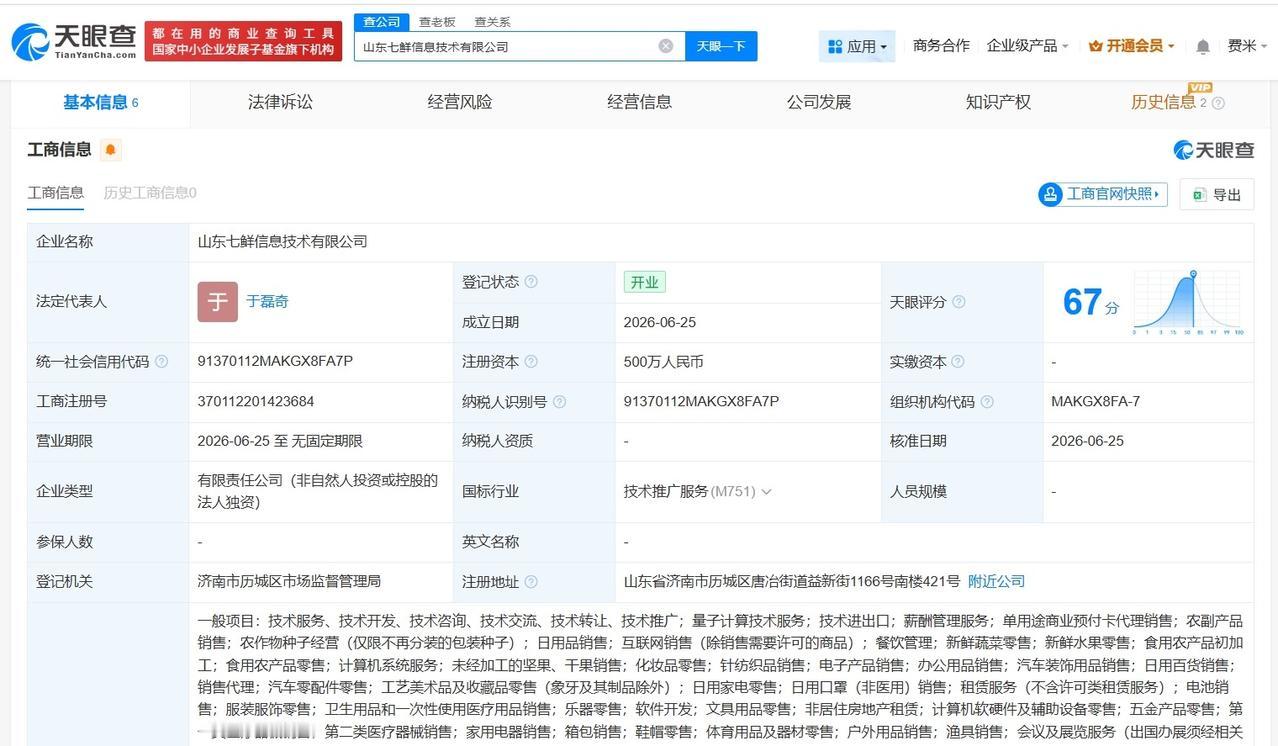Image resolution: width=1278 pixels, height=746 pixels.
Task: Click the orange alert bell beside 工商信息
Action: point(110,150)
